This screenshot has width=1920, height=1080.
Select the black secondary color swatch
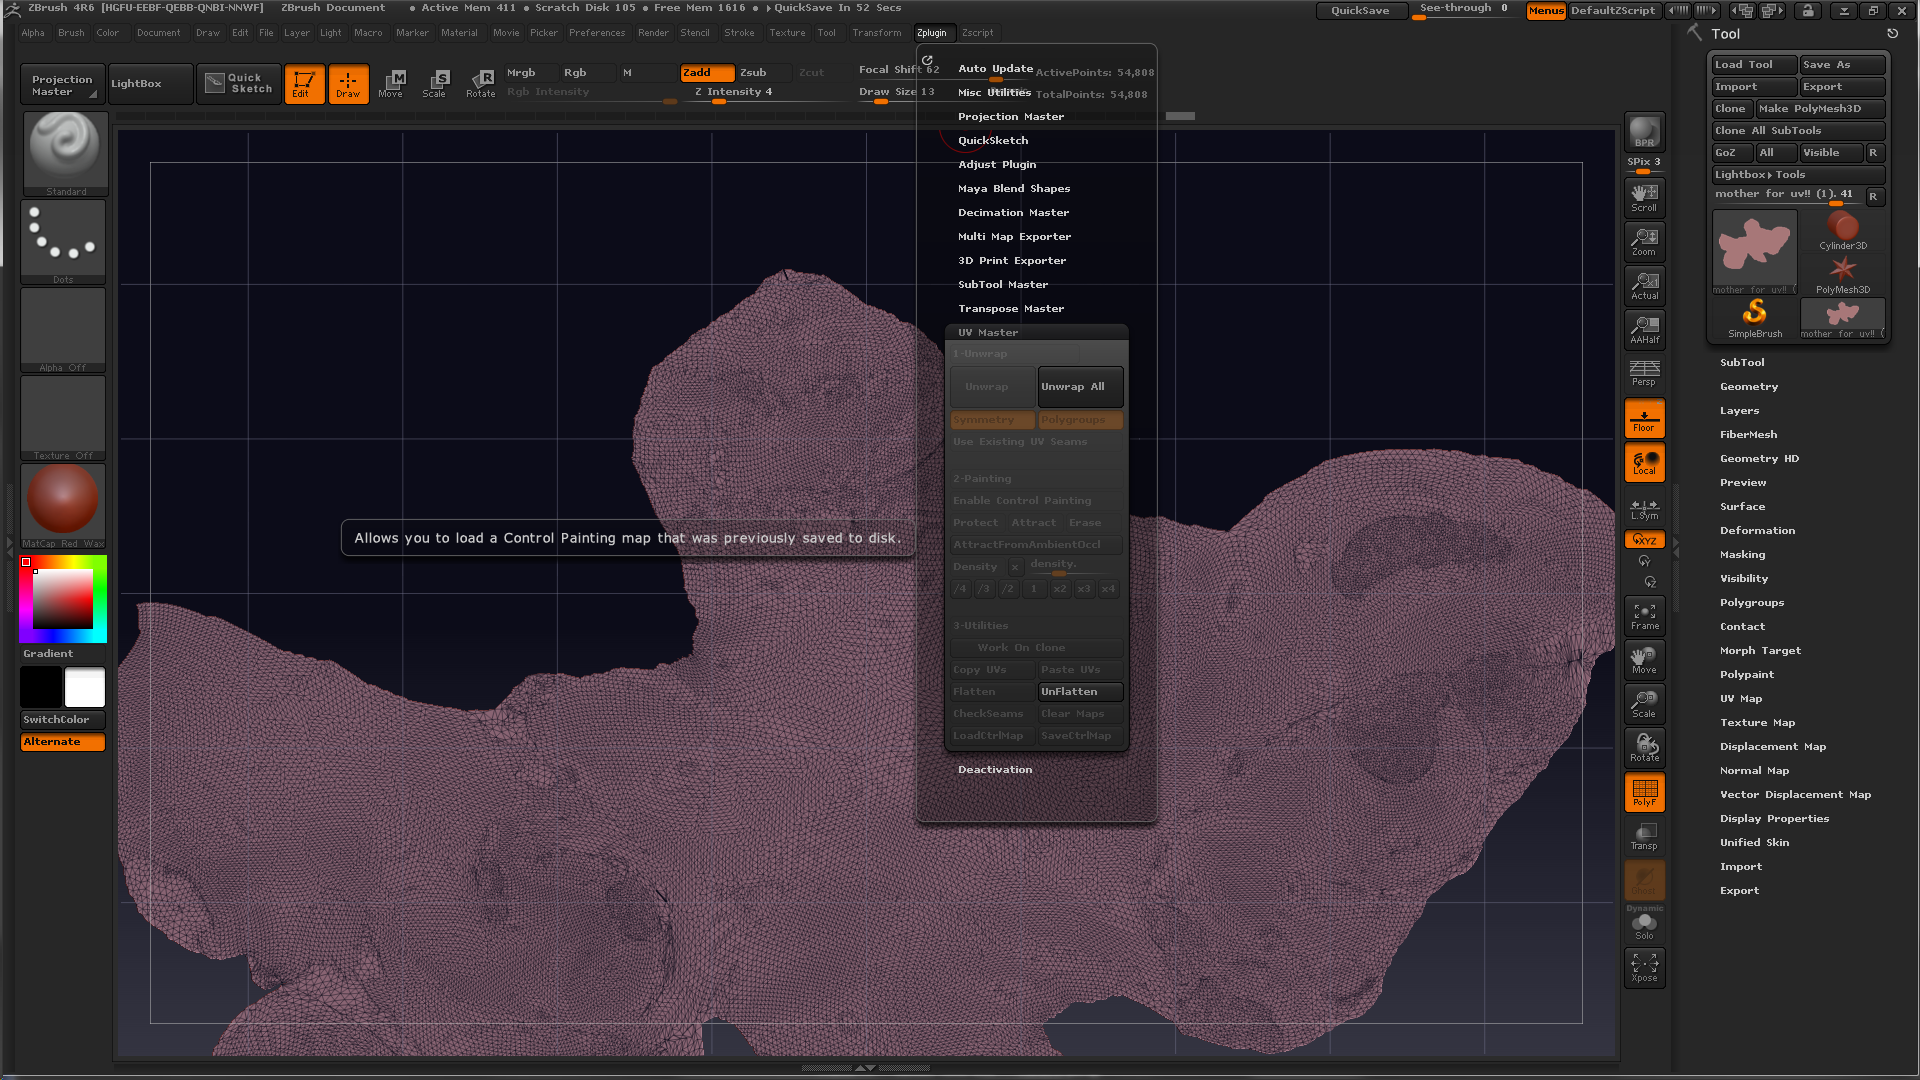(41, 688)
